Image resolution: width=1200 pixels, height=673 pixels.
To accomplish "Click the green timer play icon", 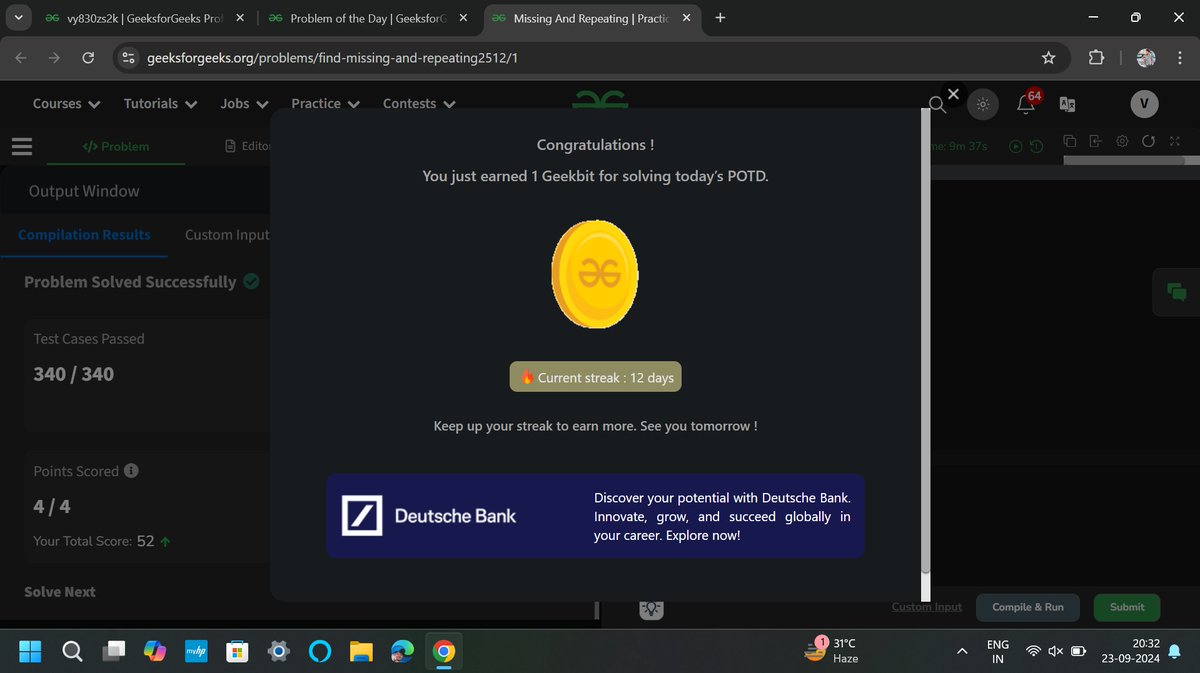I will point(1016,146).
